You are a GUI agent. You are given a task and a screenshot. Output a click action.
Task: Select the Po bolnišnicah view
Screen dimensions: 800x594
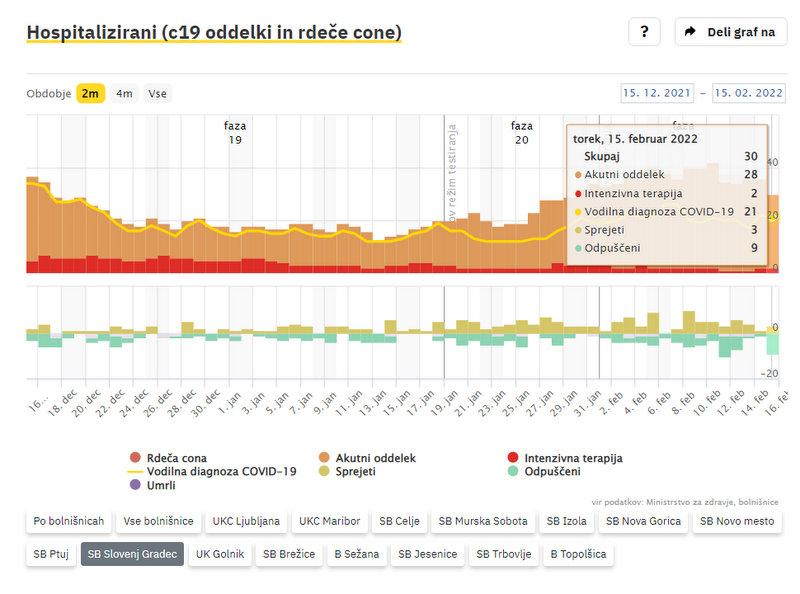68,521
